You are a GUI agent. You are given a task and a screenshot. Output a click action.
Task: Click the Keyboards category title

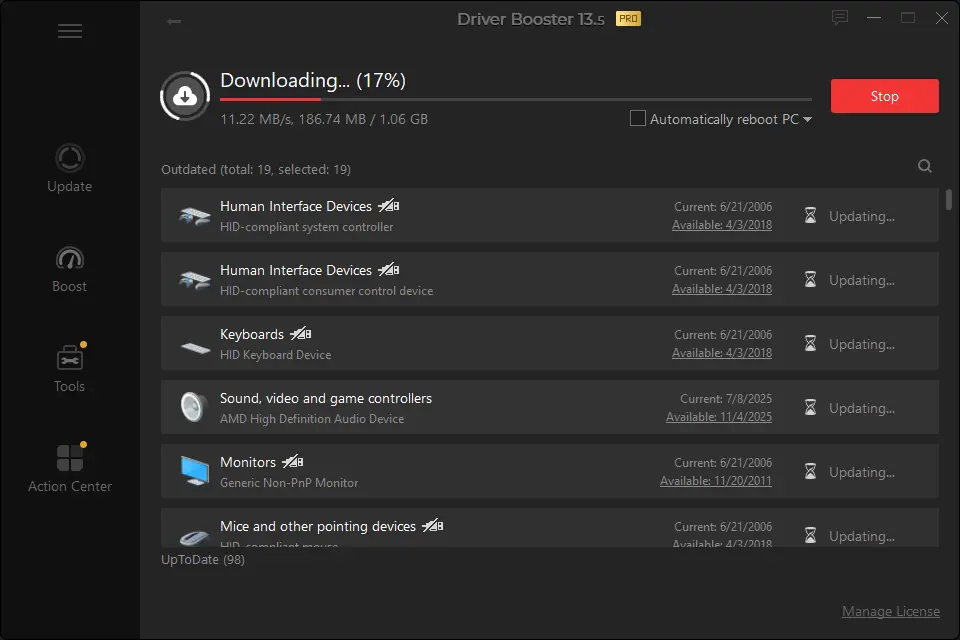click(x=252, y=334)
